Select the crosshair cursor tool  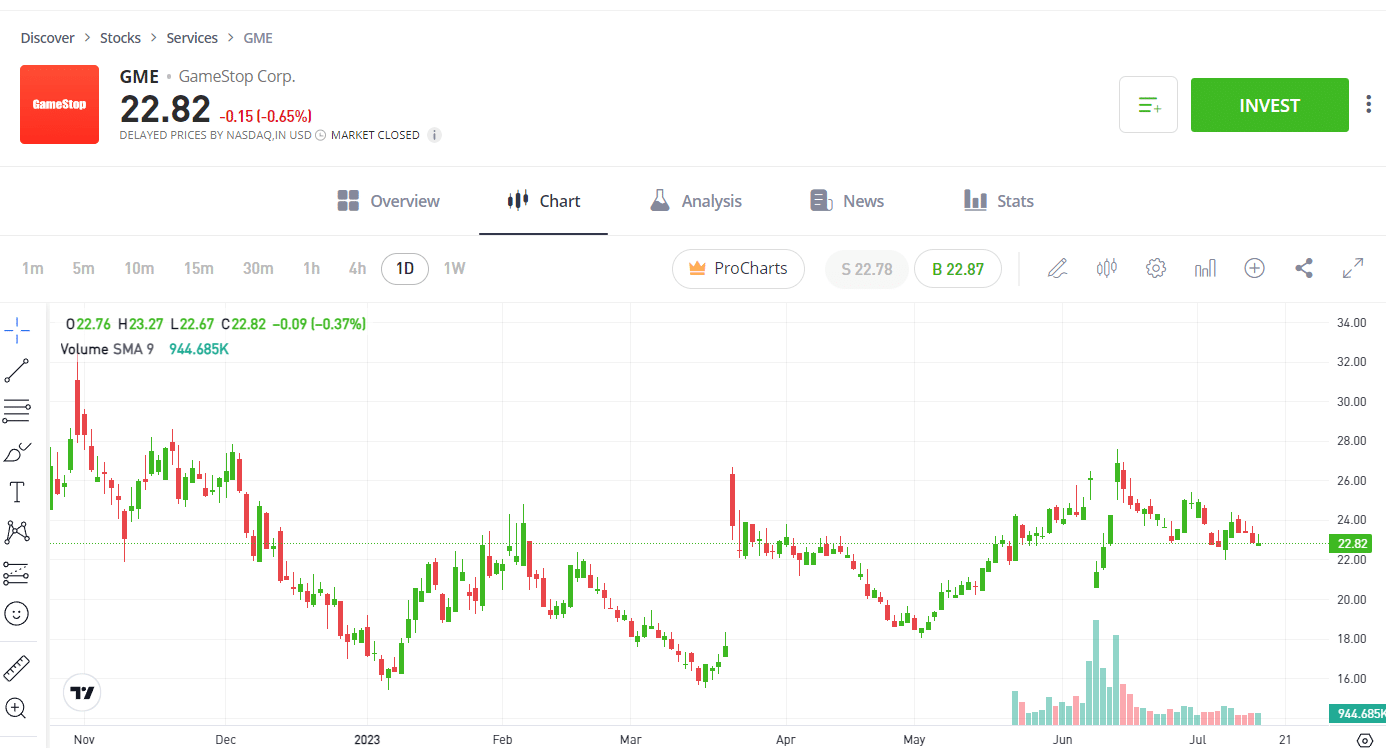pyautogui.click(x=17, y=329)
